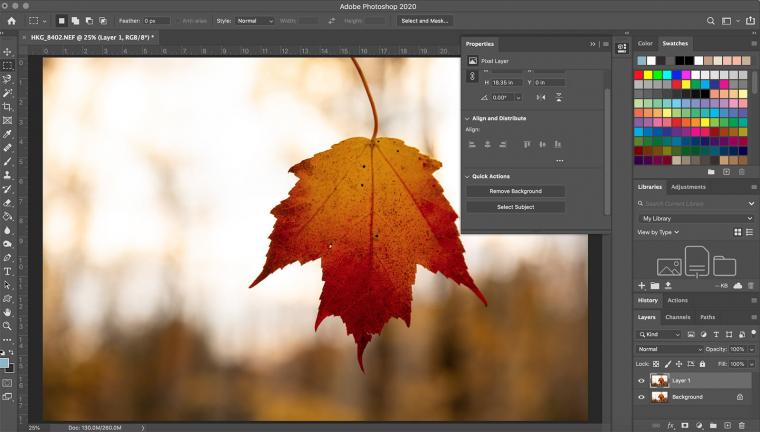Select the Move tool
760x432 pixels.
point(7,52)
